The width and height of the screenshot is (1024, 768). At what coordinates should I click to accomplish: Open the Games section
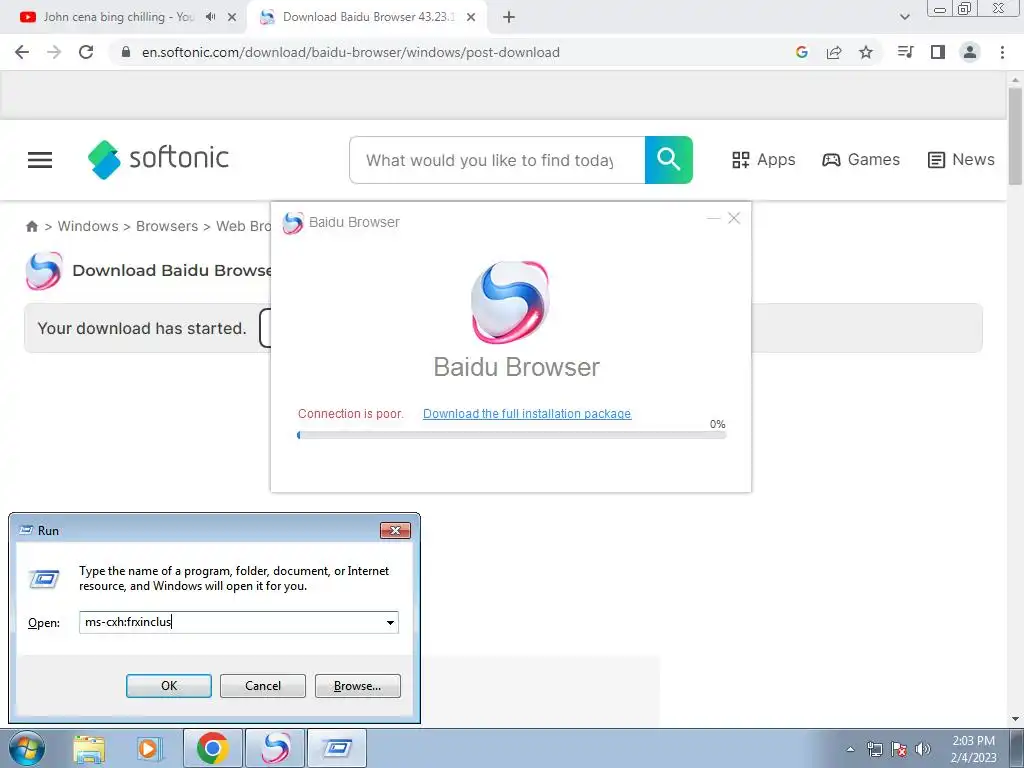(x=861, y=159)
